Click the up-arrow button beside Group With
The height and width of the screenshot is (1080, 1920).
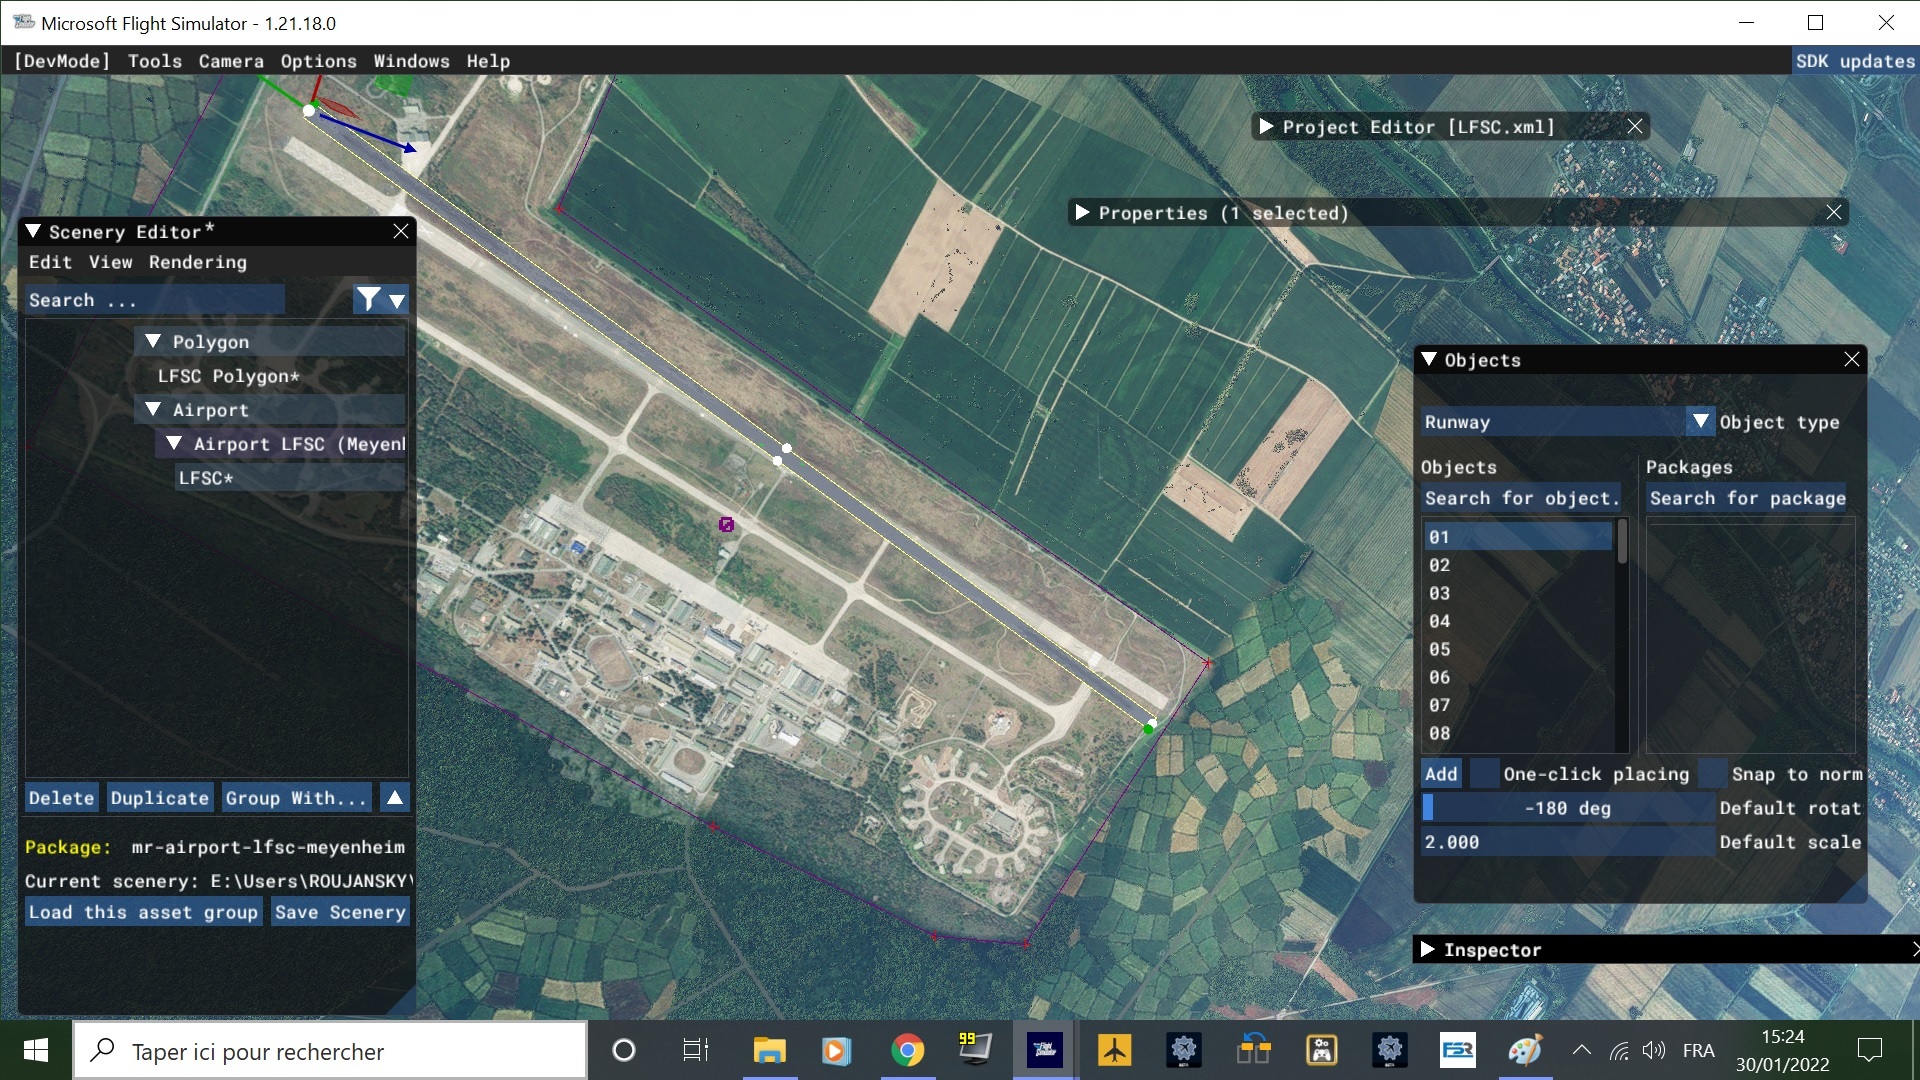(395, 798)
